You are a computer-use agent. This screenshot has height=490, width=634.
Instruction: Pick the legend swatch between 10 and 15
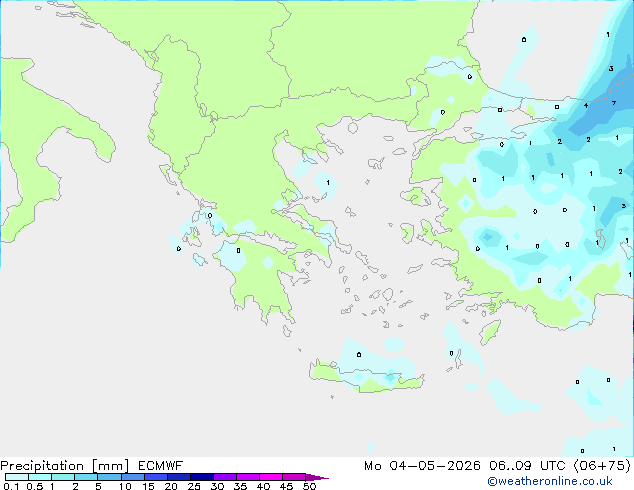(132, 477)
